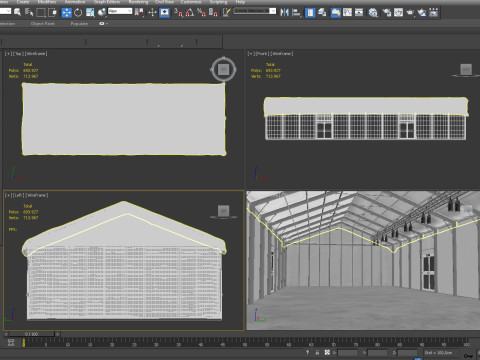Open Wireframe shading menu in the Left viewport
This screenshot has width=480, height=360.
click(37, 195)
